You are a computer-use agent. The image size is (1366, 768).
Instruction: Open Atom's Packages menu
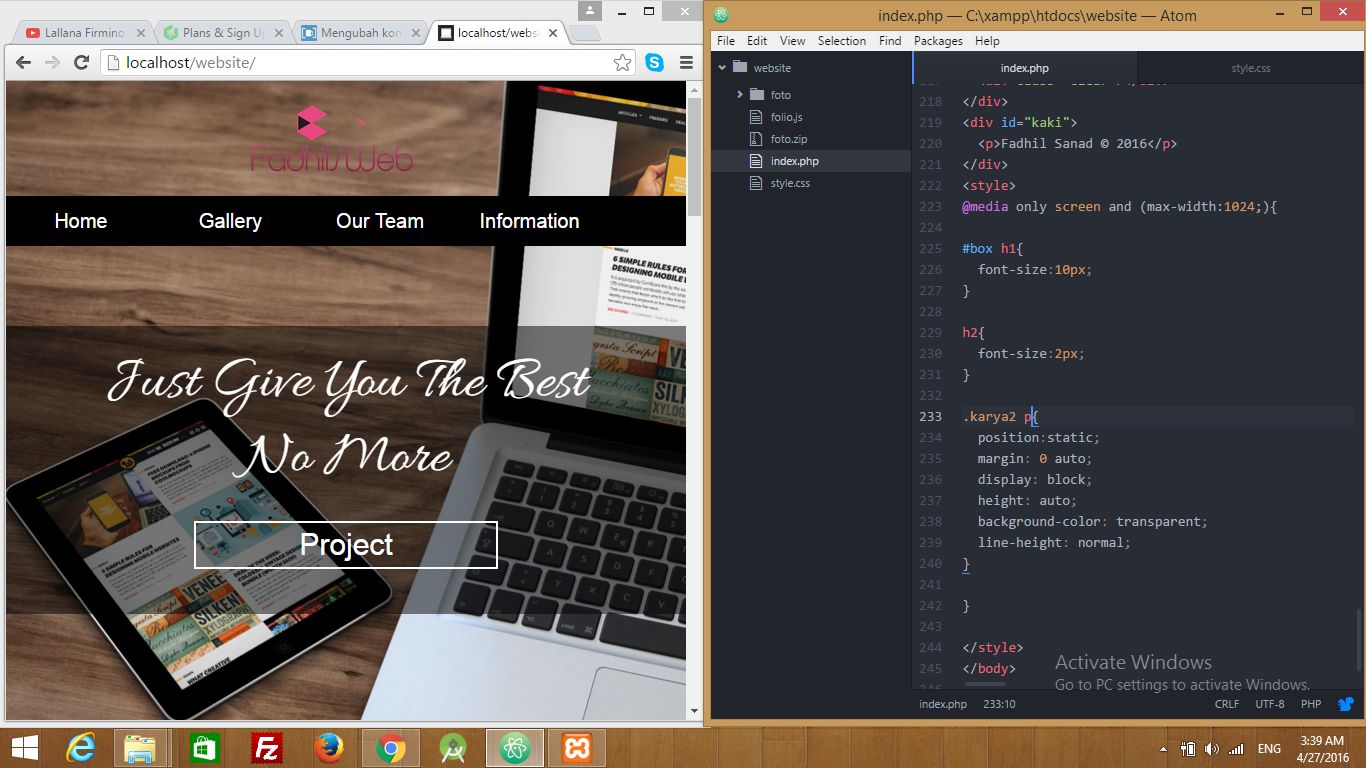point(938,41)
